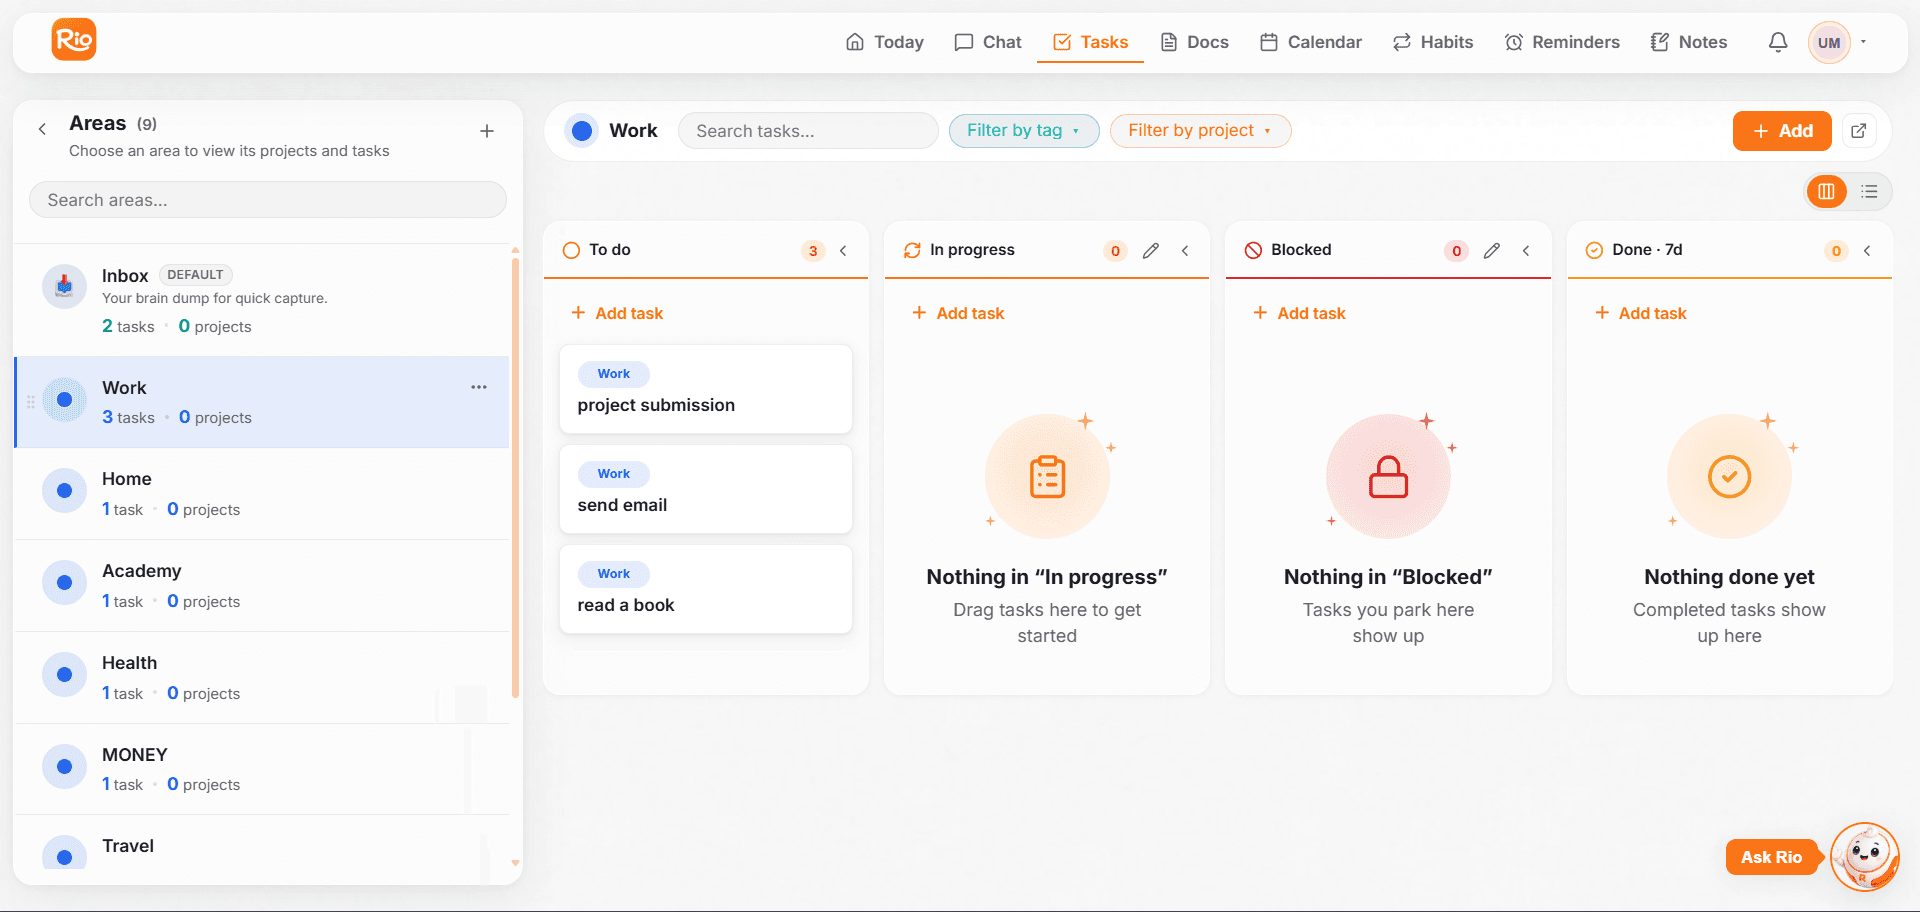The height and width of the screenshot is (912, 1920).
Task: Open the Docs tab
Action: (x=1194, y=42)
